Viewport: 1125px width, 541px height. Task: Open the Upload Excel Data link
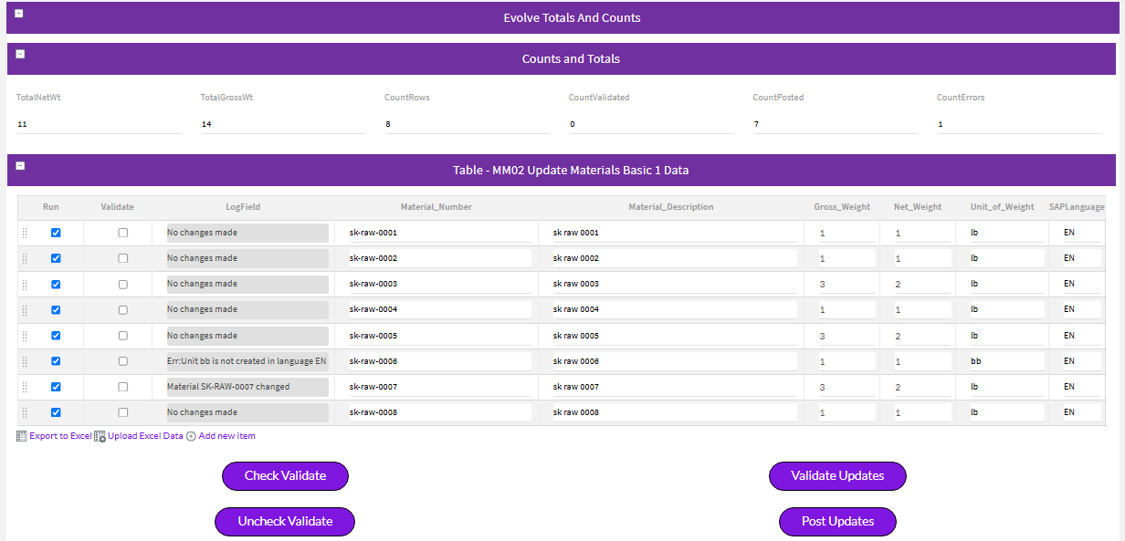tap(146, 436)
